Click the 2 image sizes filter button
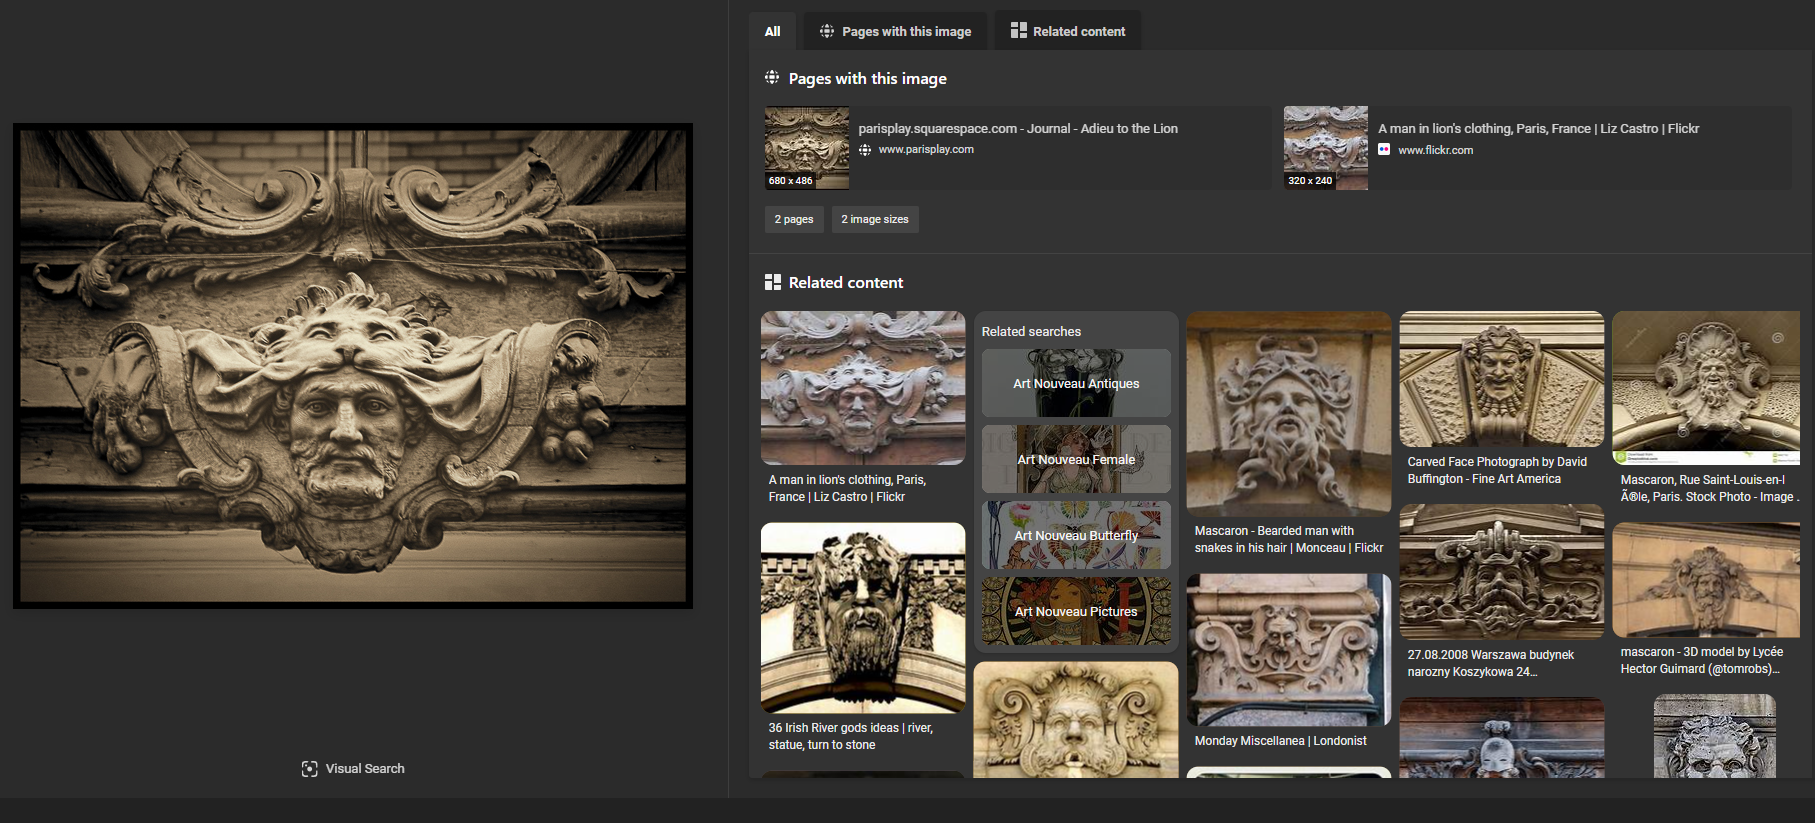This screenshot has height=823, width=1815. point(875,219)
